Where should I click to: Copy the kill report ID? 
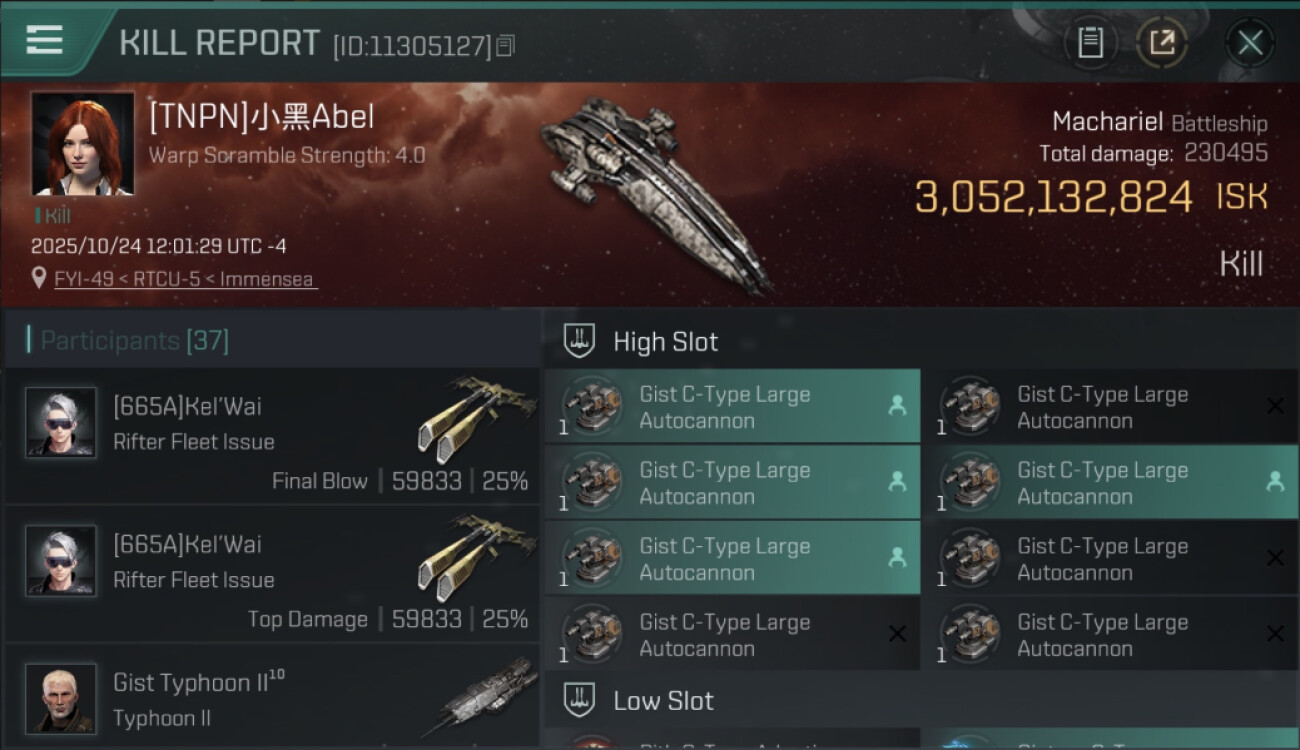506,45
